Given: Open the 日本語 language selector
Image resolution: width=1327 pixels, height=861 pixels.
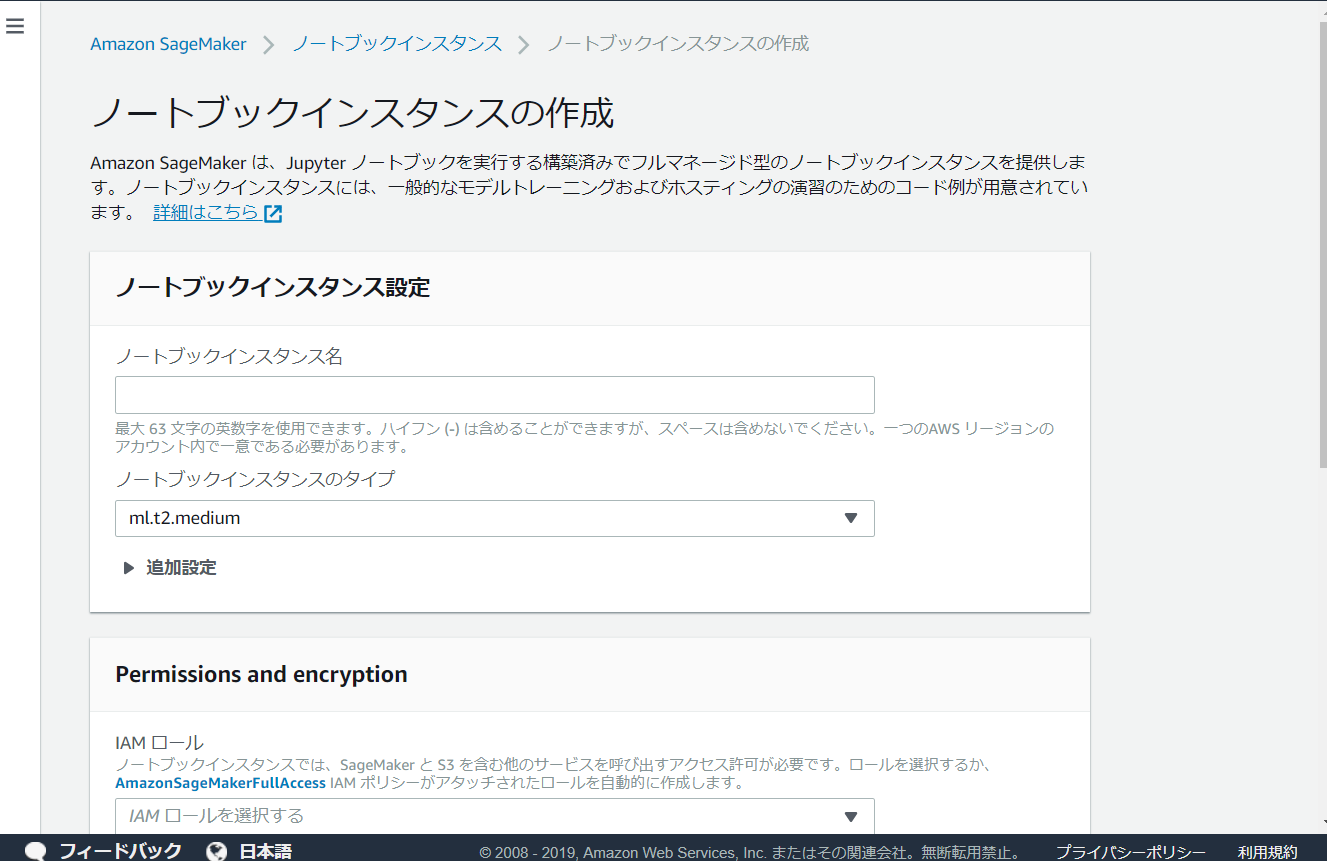Looking at the screenshot, I should click(x=265, y=851).
